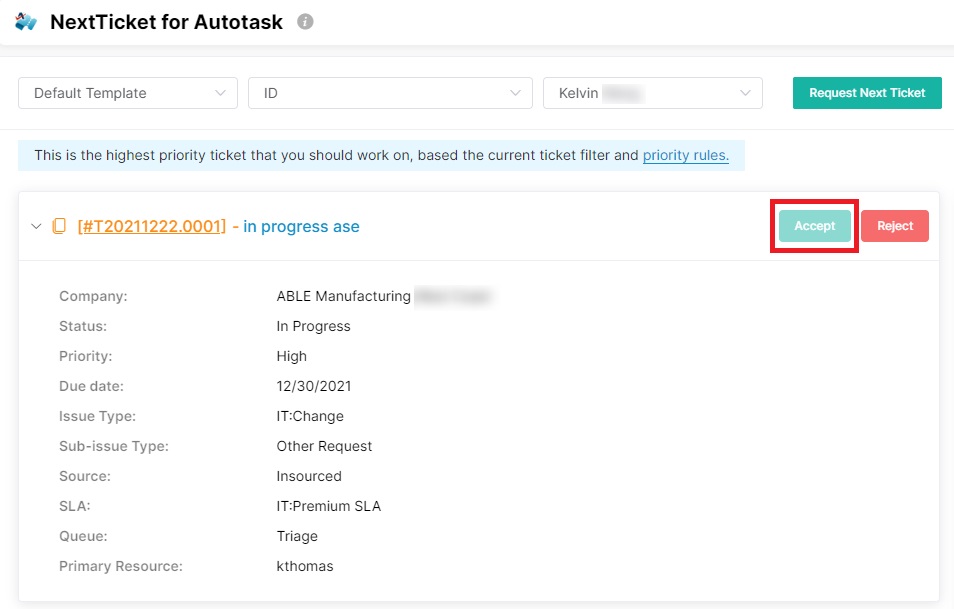Click the 'NextTicket for Autotask' page heading
Viewport: 954px width, 609px height.
click(166, 21)
